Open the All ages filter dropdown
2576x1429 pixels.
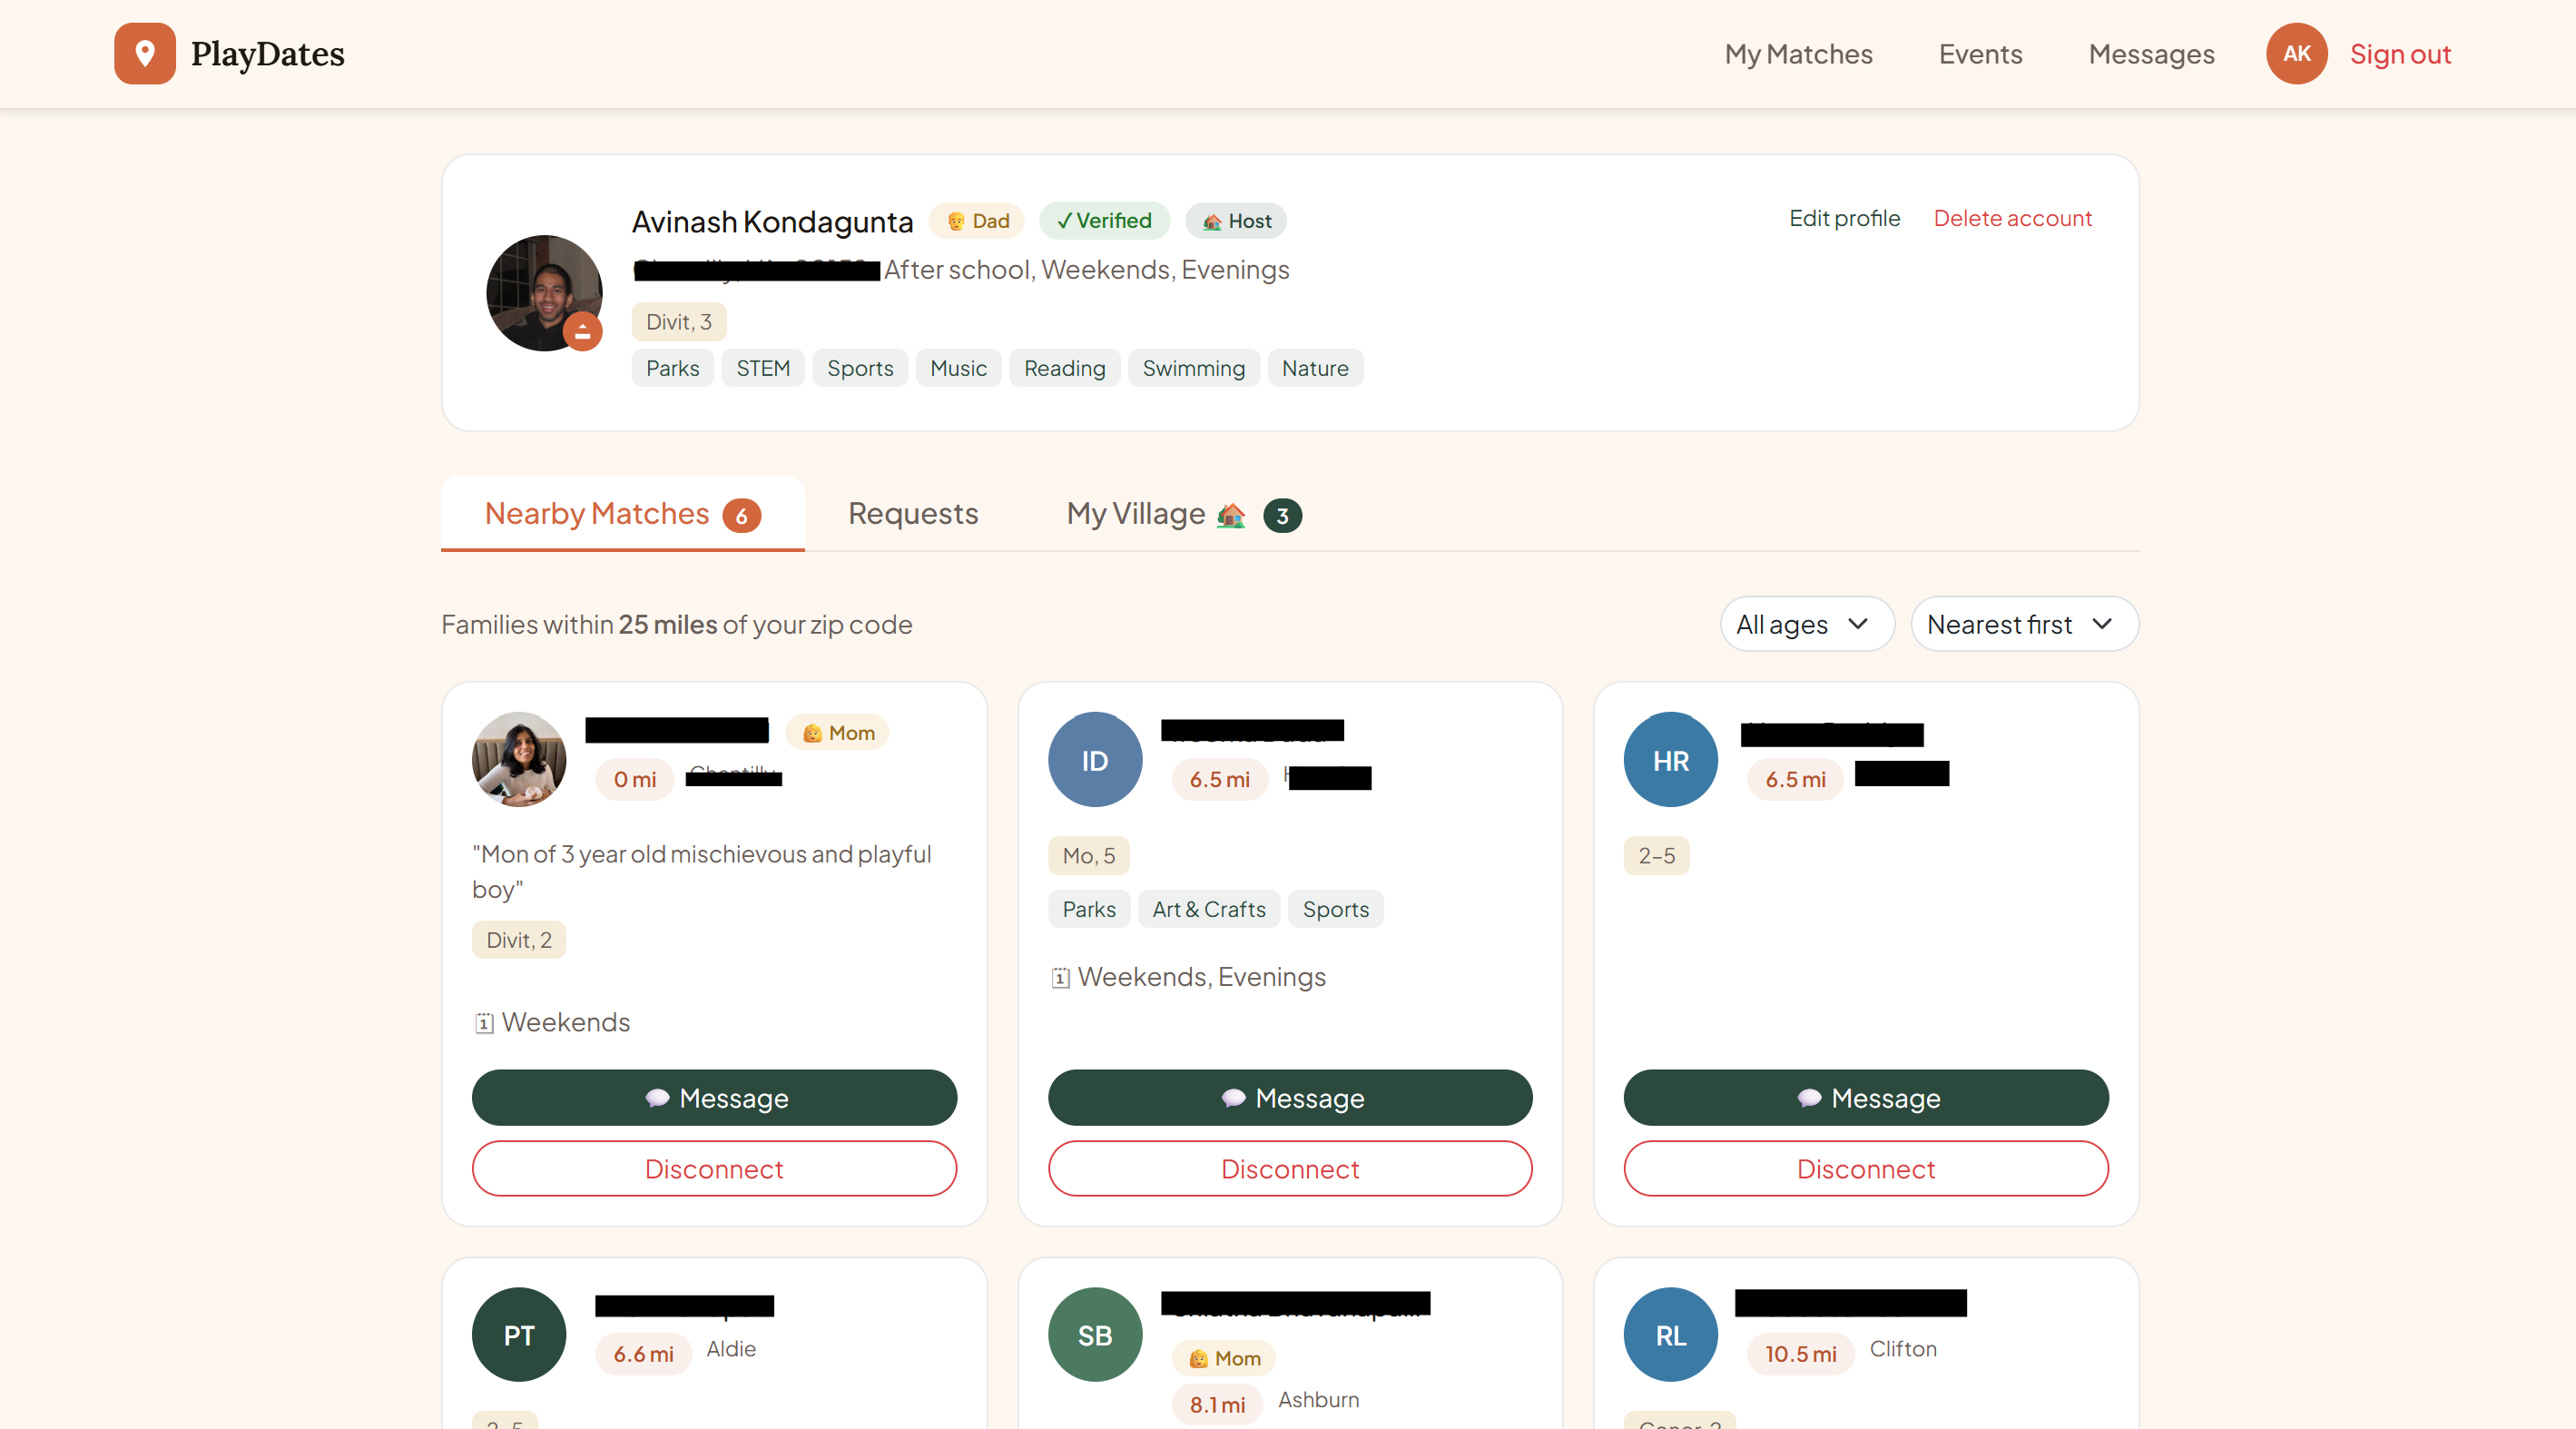[1806, 624]
